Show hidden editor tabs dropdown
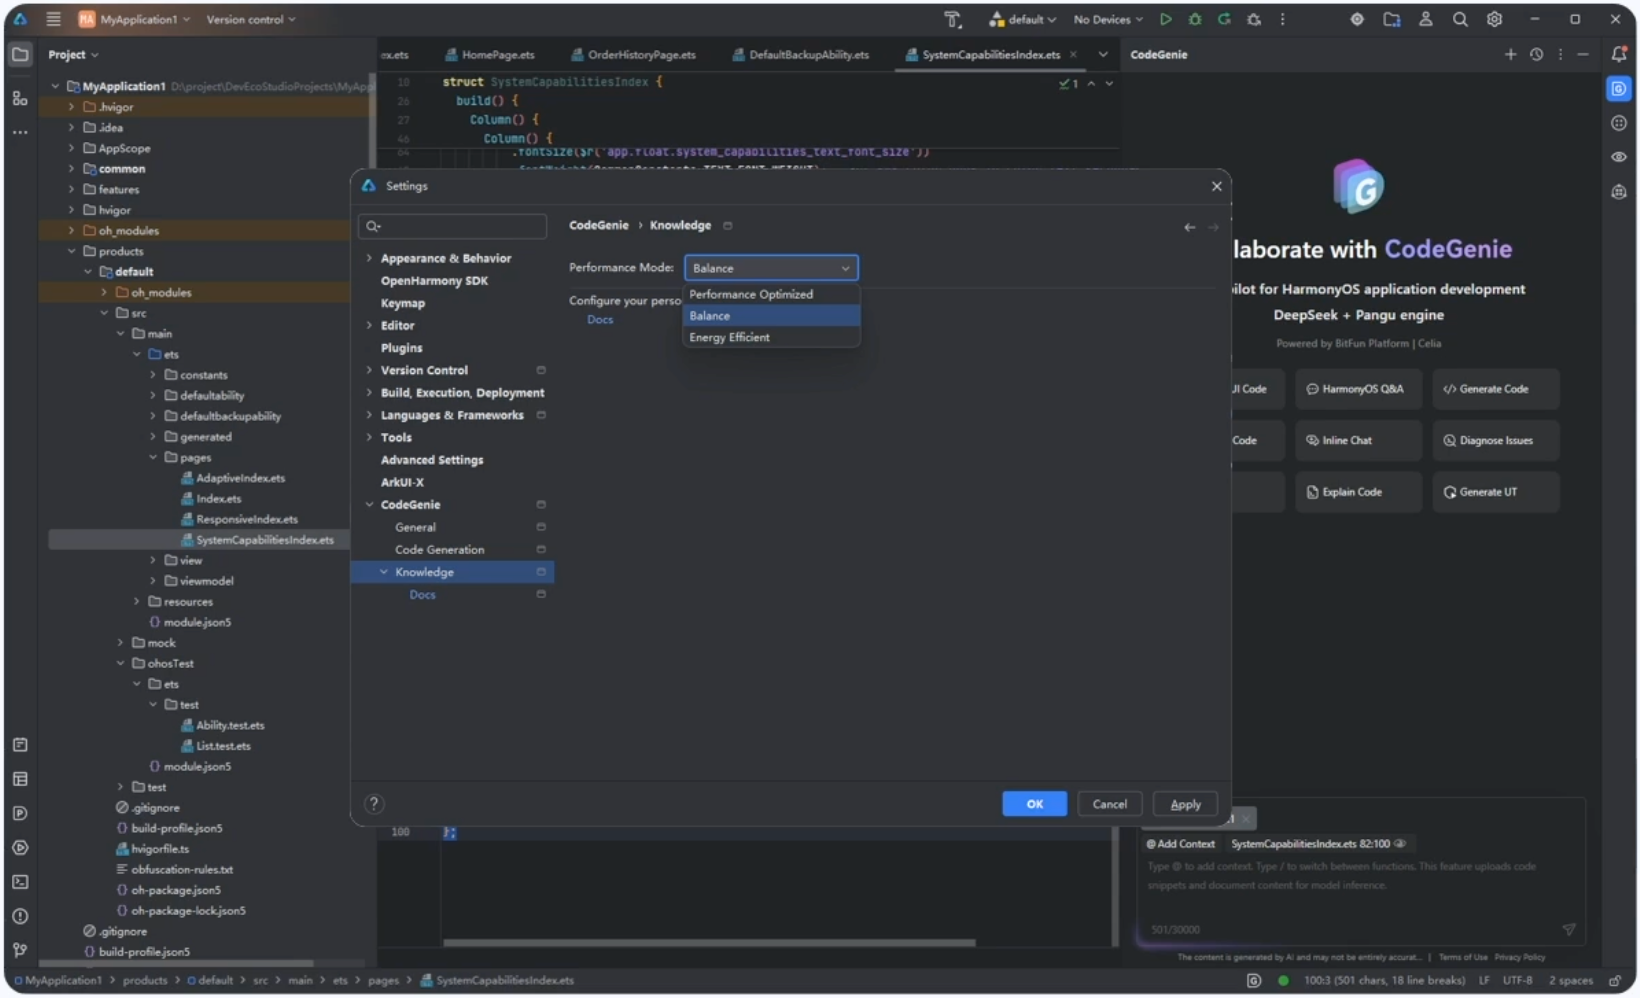Image resolution: width=1640 pixels, height=998 pixels. tap(1102, 54)
